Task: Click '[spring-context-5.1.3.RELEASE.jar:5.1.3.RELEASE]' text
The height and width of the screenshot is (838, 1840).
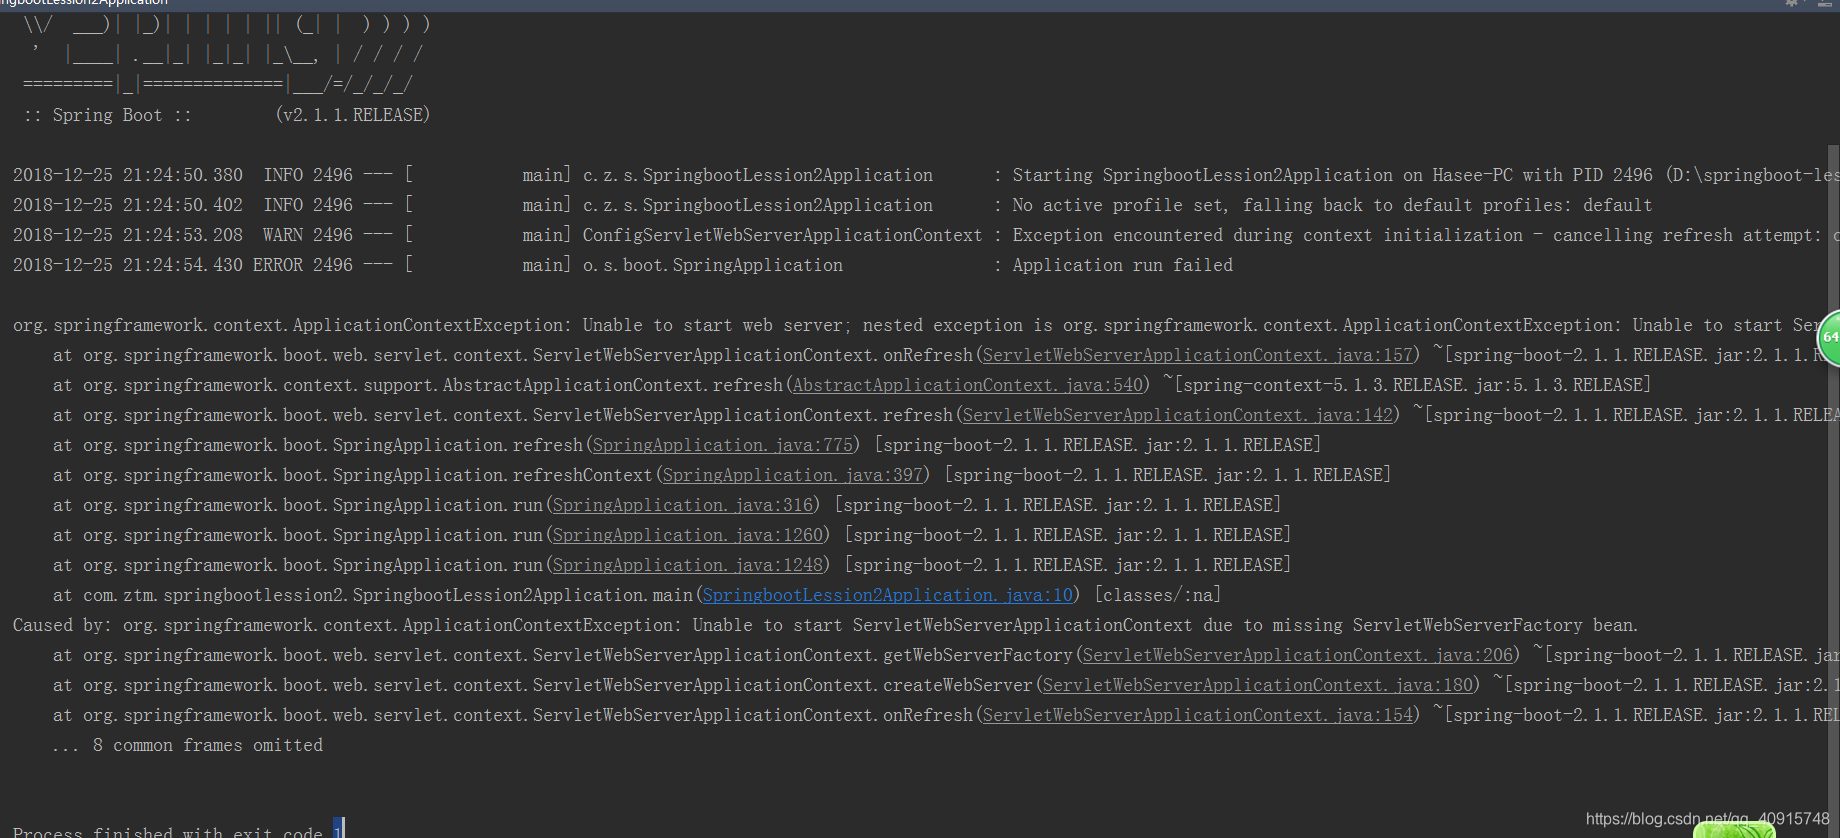Action: click(1412, 385)
